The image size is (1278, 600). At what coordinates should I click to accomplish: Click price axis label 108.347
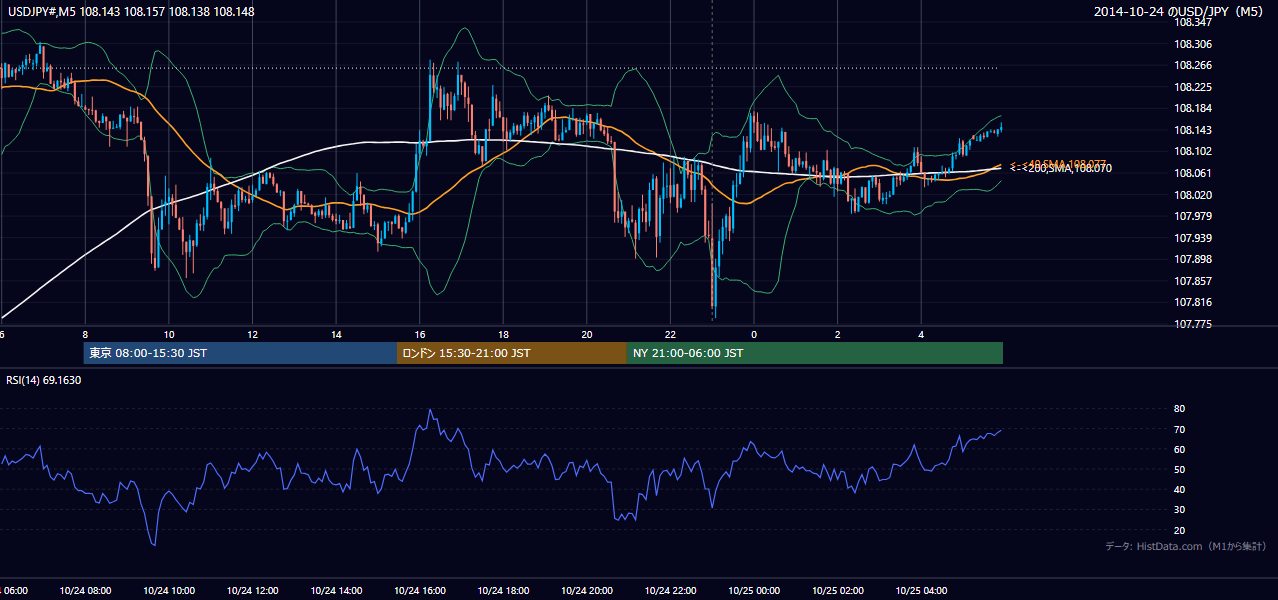[x=1192, y=22]
